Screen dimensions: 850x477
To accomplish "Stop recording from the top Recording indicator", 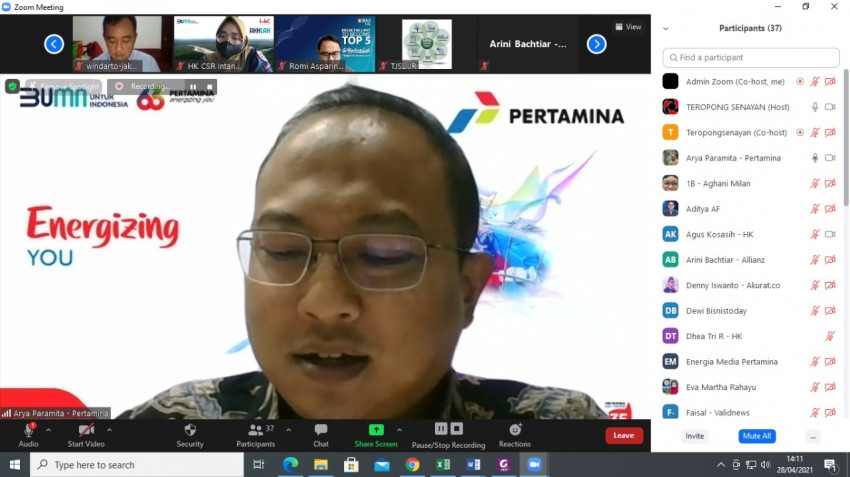I will (209, 87).
